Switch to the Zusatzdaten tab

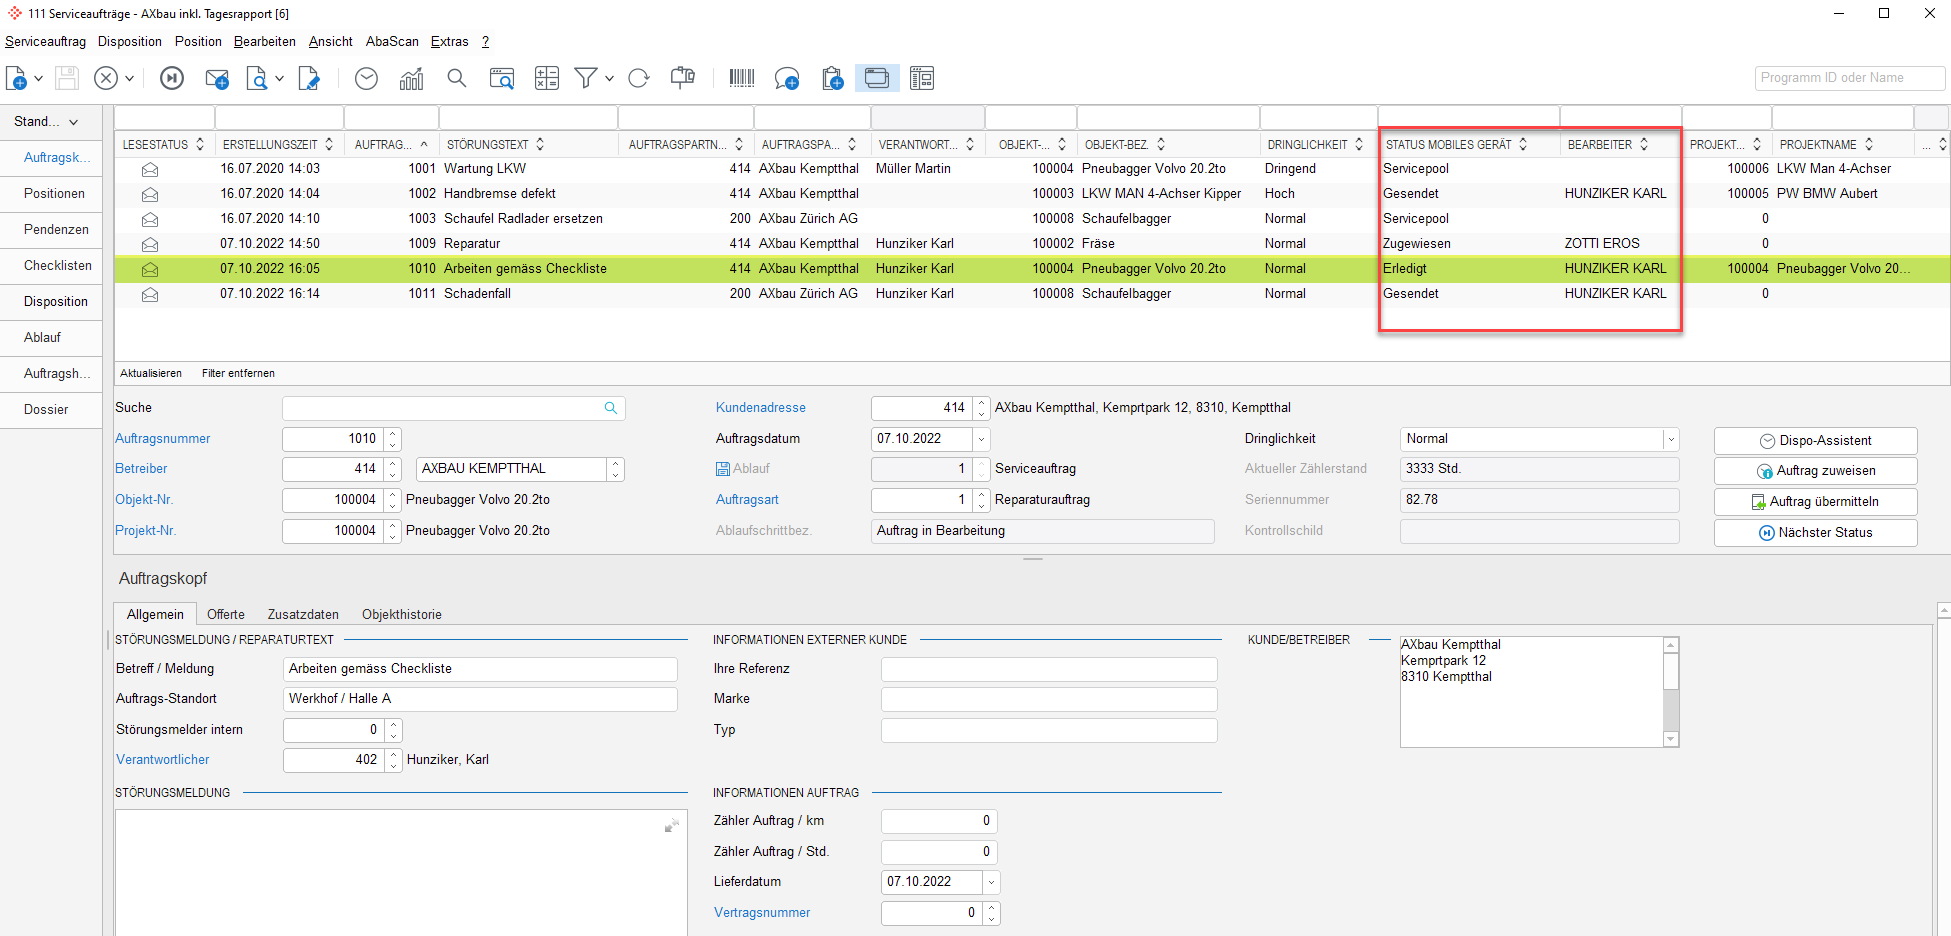[303, 614]
